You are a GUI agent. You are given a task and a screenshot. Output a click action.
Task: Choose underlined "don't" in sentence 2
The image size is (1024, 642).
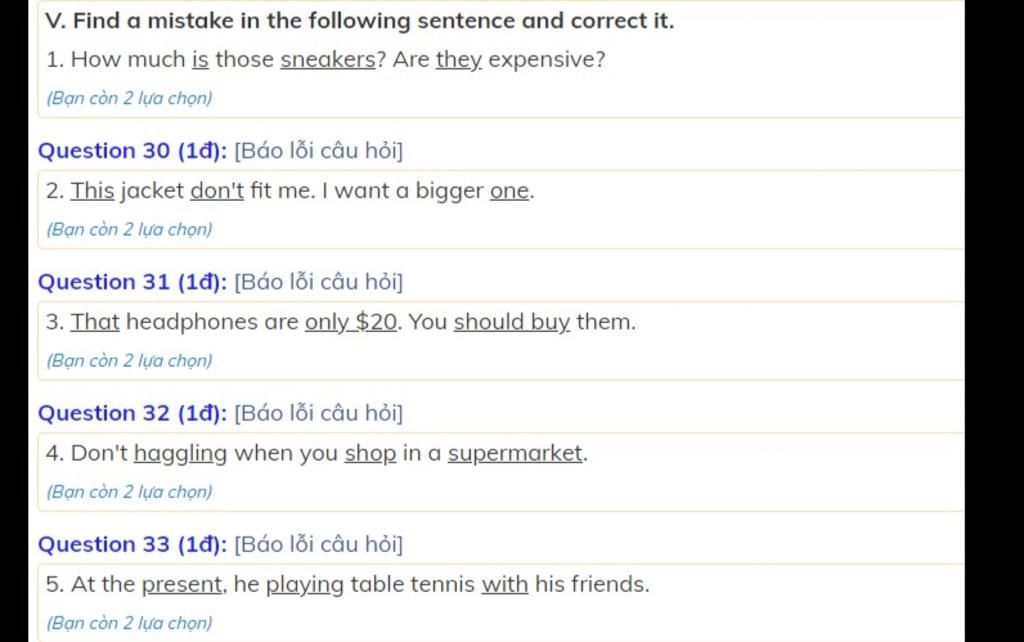(x=217, y=191)
